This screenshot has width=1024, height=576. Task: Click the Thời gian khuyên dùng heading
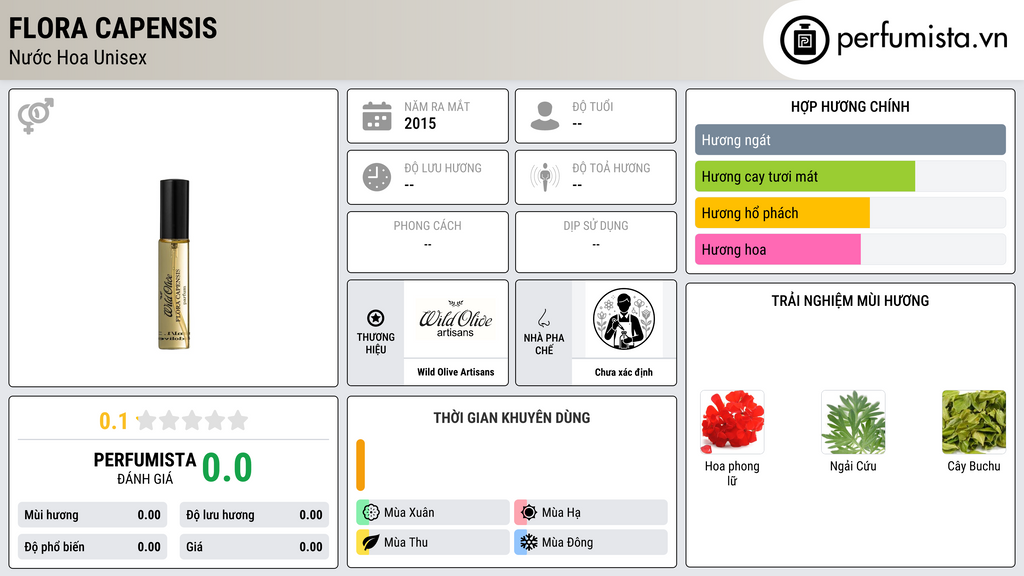tap(512, 417)
